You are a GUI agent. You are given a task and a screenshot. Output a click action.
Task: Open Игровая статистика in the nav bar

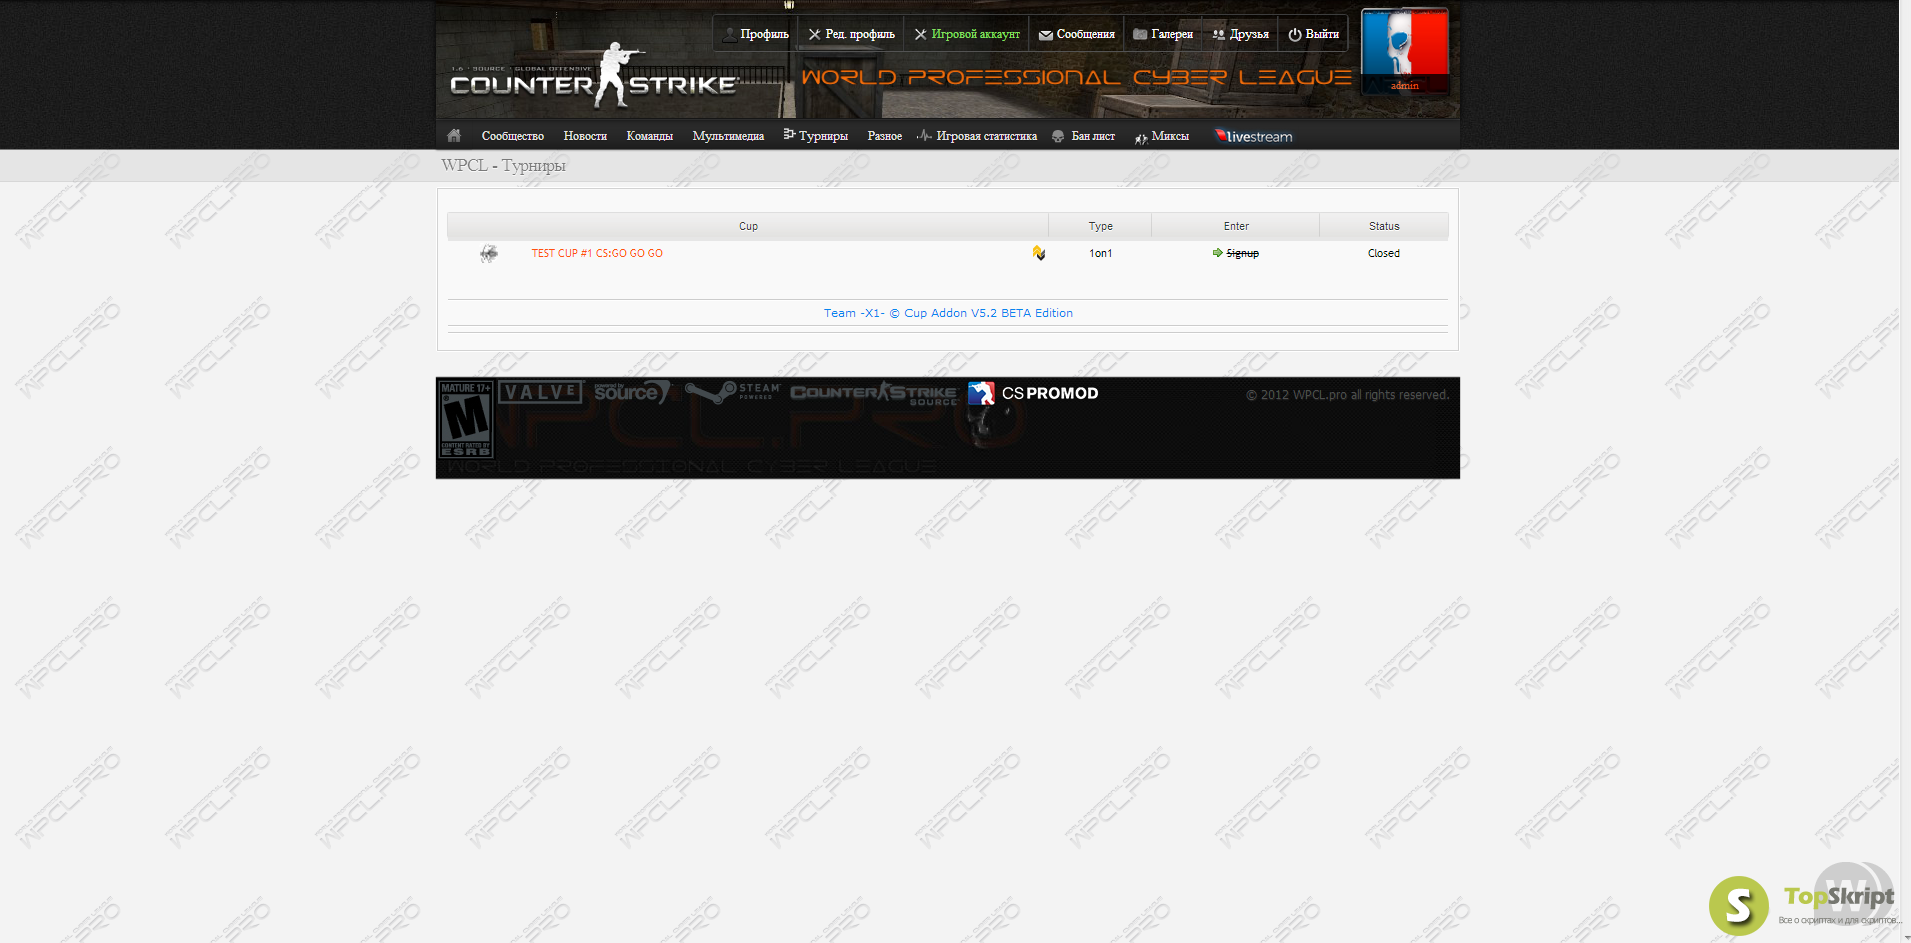tap(977, 136)
